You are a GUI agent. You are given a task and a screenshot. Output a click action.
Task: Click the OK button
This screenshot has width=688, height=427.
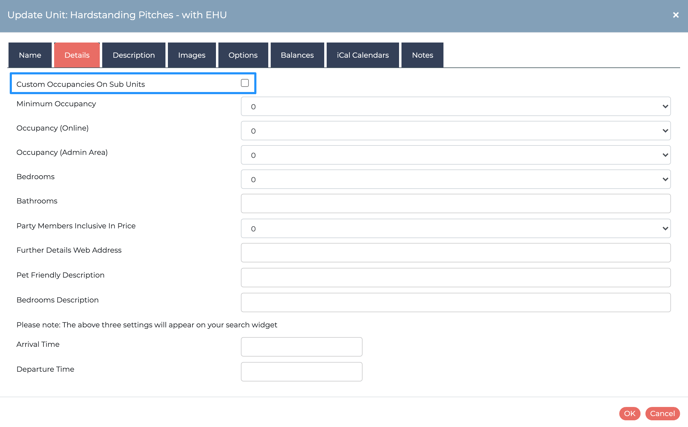630,413
